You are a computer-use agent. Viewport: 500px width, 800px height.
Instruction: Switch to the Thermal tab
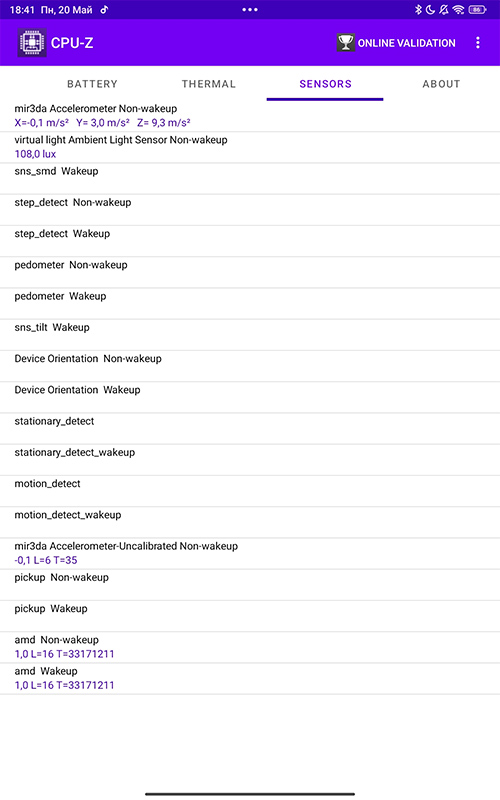tap(209, 84)
